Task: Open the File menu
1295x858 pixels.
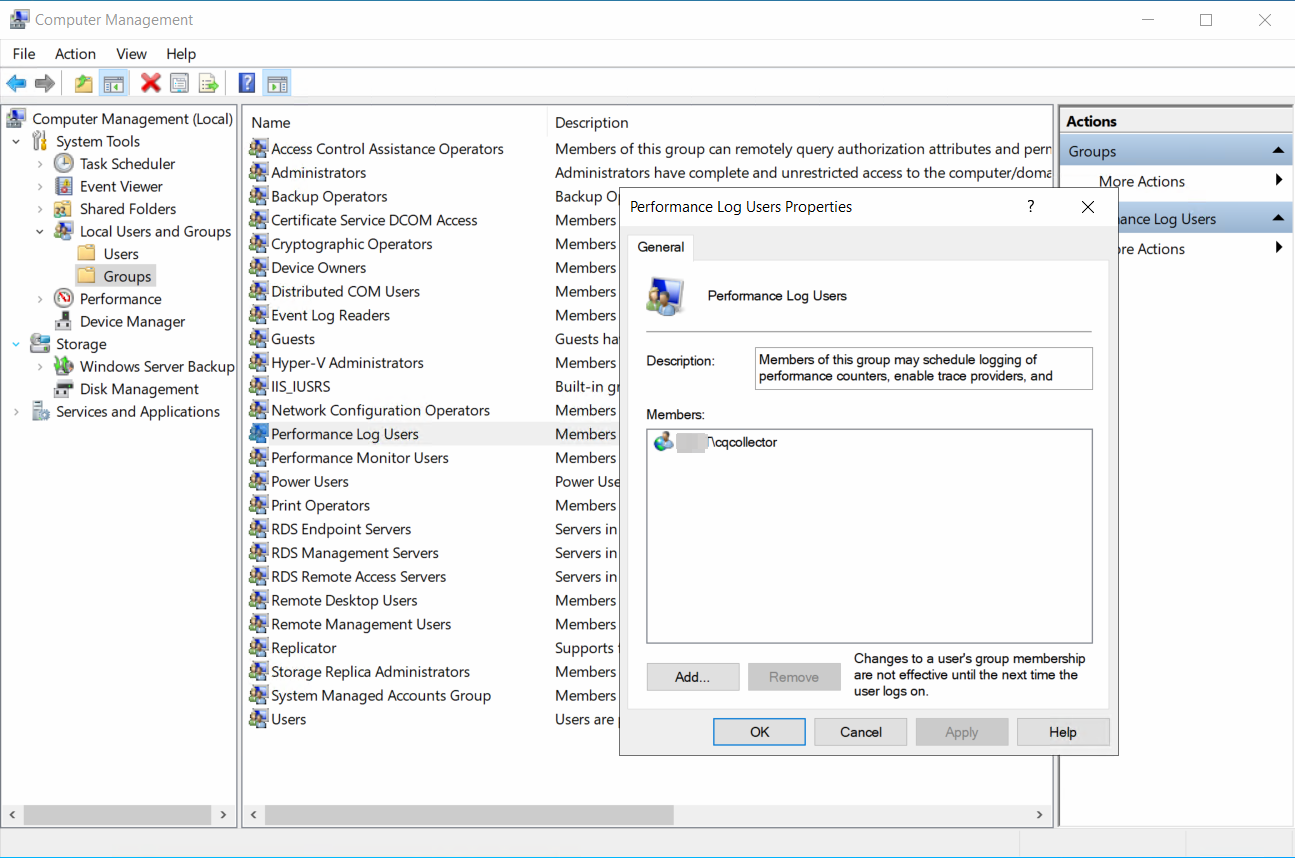Action: (x=24, y=54)
